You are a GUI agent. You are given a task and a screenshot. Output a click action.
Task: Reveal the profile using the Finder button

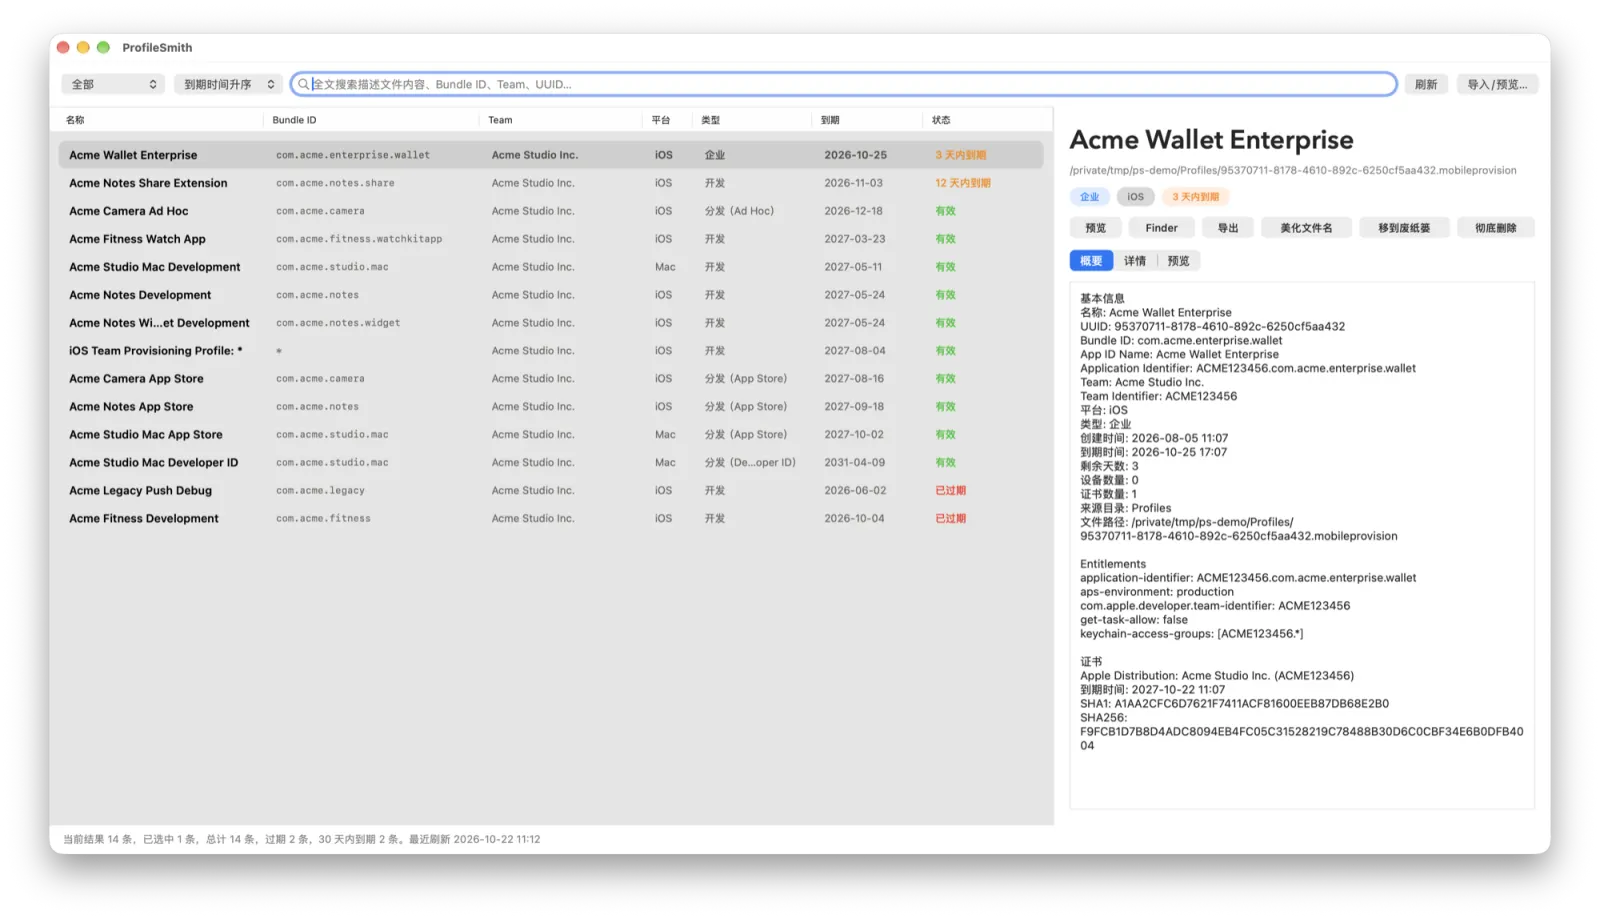click(1161, 228)
